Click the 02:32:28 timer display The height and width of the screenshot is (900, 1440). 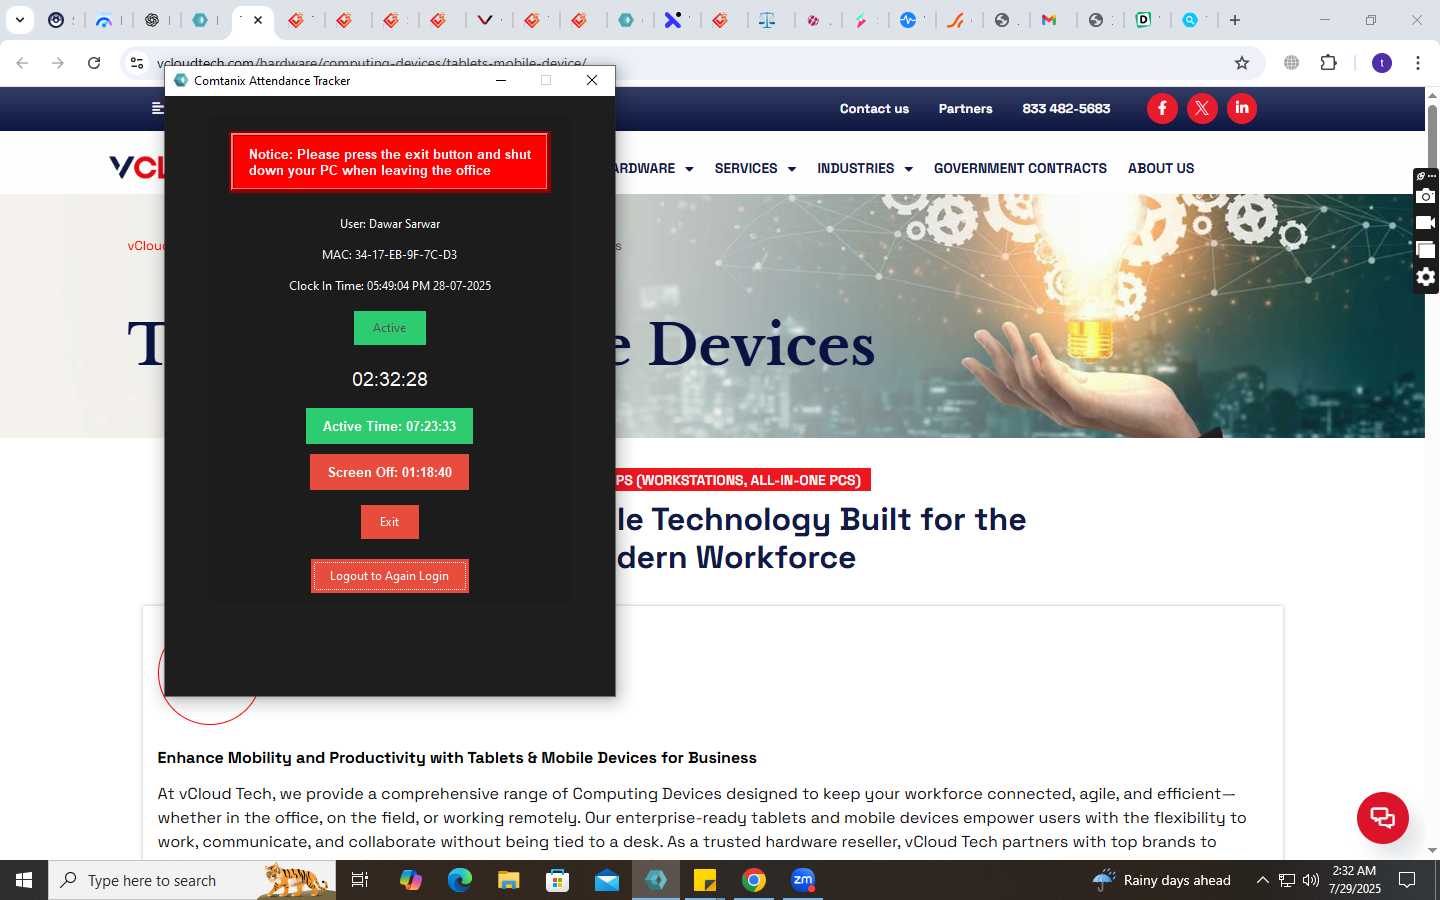[x=389, y=379]
